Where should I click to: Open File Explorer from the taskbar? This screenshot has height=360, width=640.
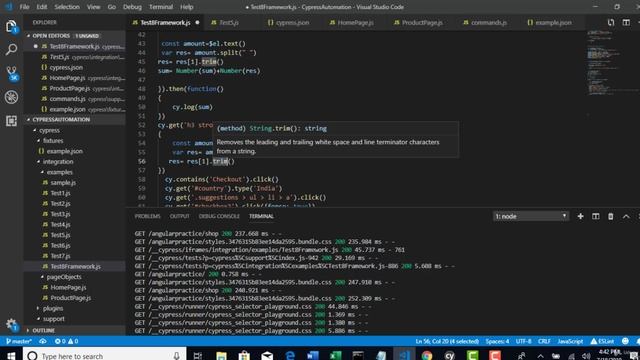[x=222, y=356]
